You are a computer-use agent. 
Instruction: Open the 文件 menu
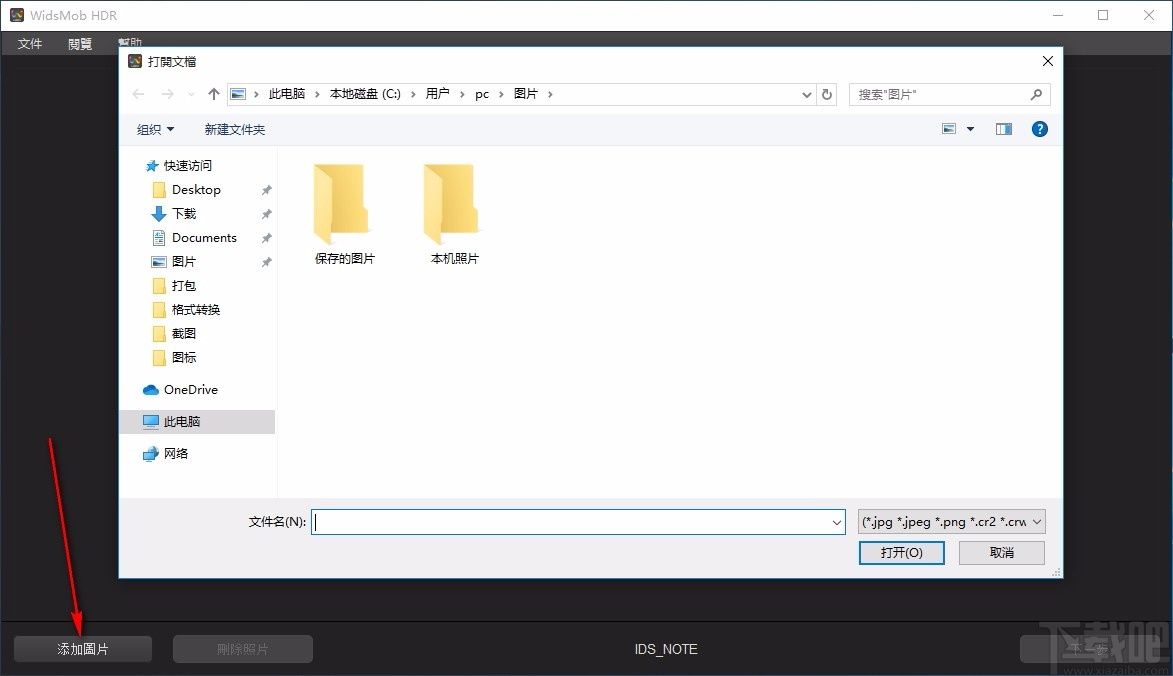coord(29,43)
